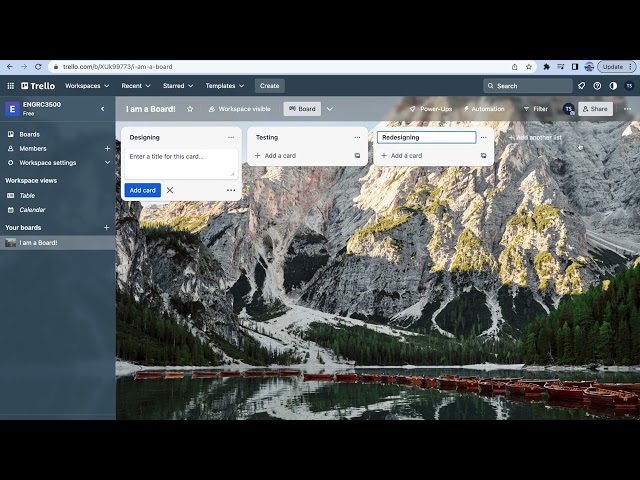
Task: Open the Extensions puzzle icon
Action: coord(546,67)
